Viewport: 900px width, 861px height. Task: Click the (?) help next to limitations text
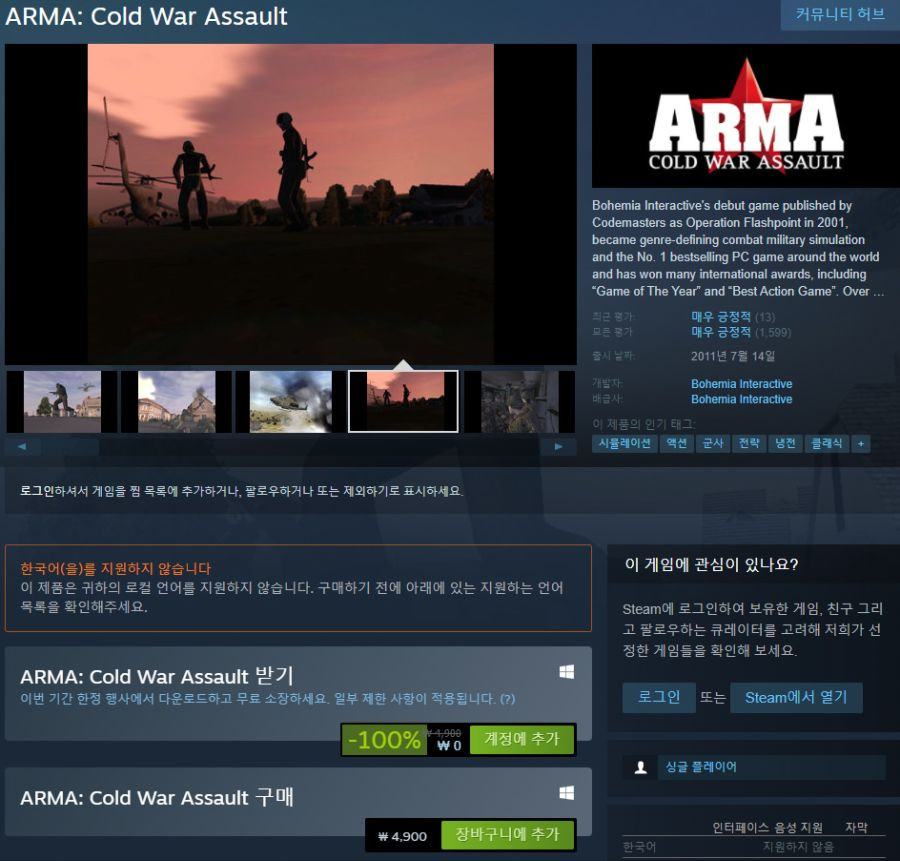click(507, 699)
